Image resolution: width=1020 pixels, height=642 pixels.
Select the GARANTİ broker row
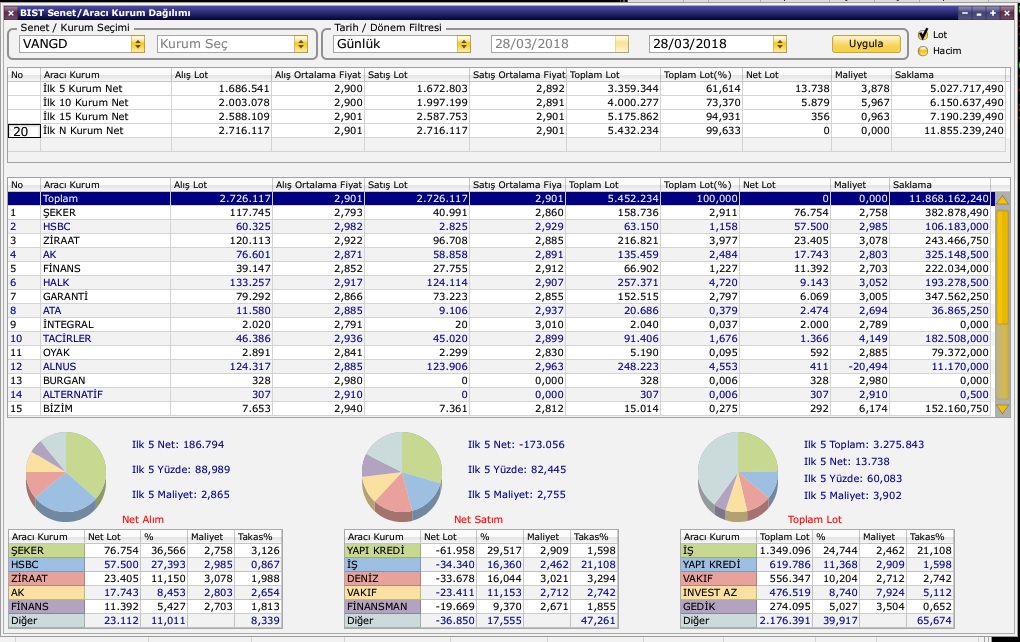pyautogui.click(x=500, y=296)
